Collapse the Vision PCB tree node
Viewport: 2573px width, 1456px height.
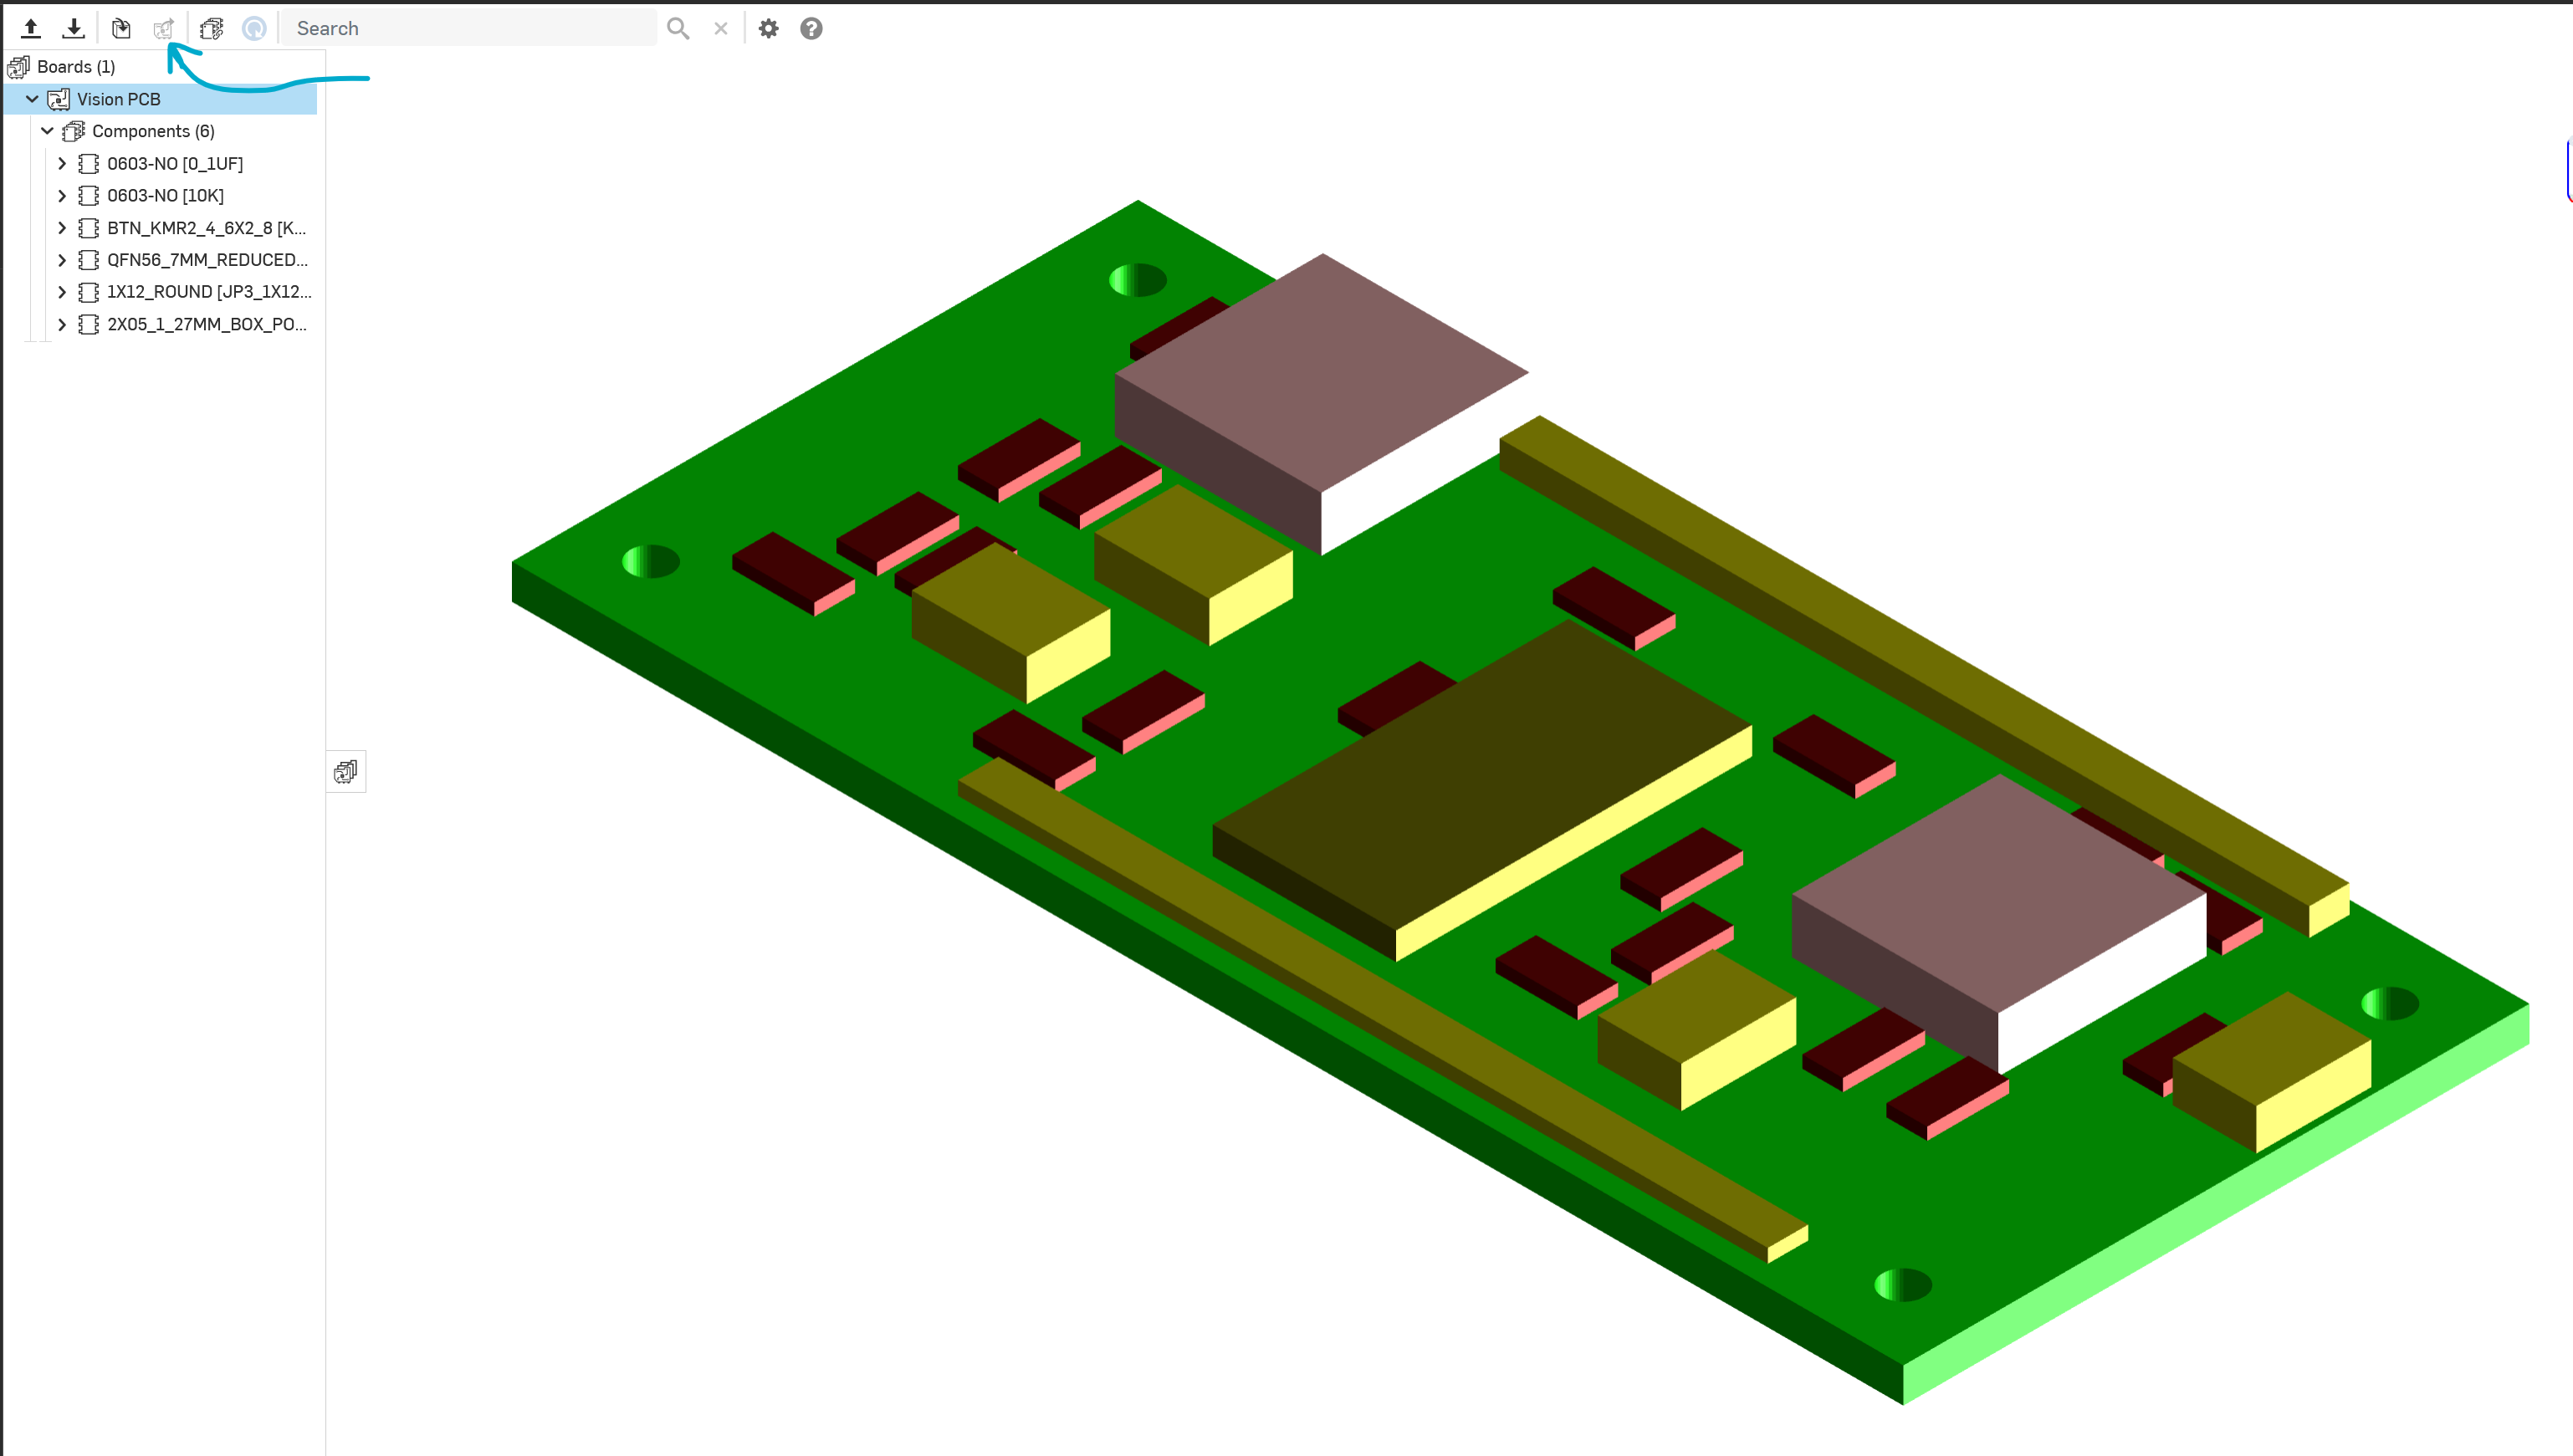click(x=32, y=99)
